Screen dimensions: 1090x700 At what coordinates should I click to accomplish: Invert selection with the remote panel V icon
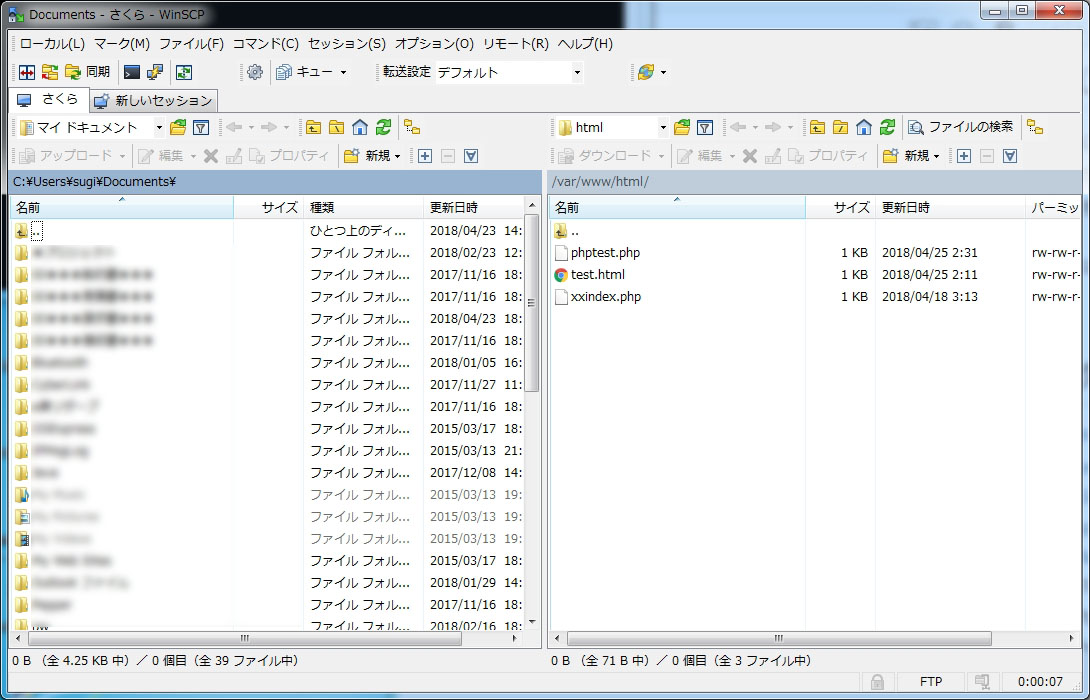coord(1009,157)
